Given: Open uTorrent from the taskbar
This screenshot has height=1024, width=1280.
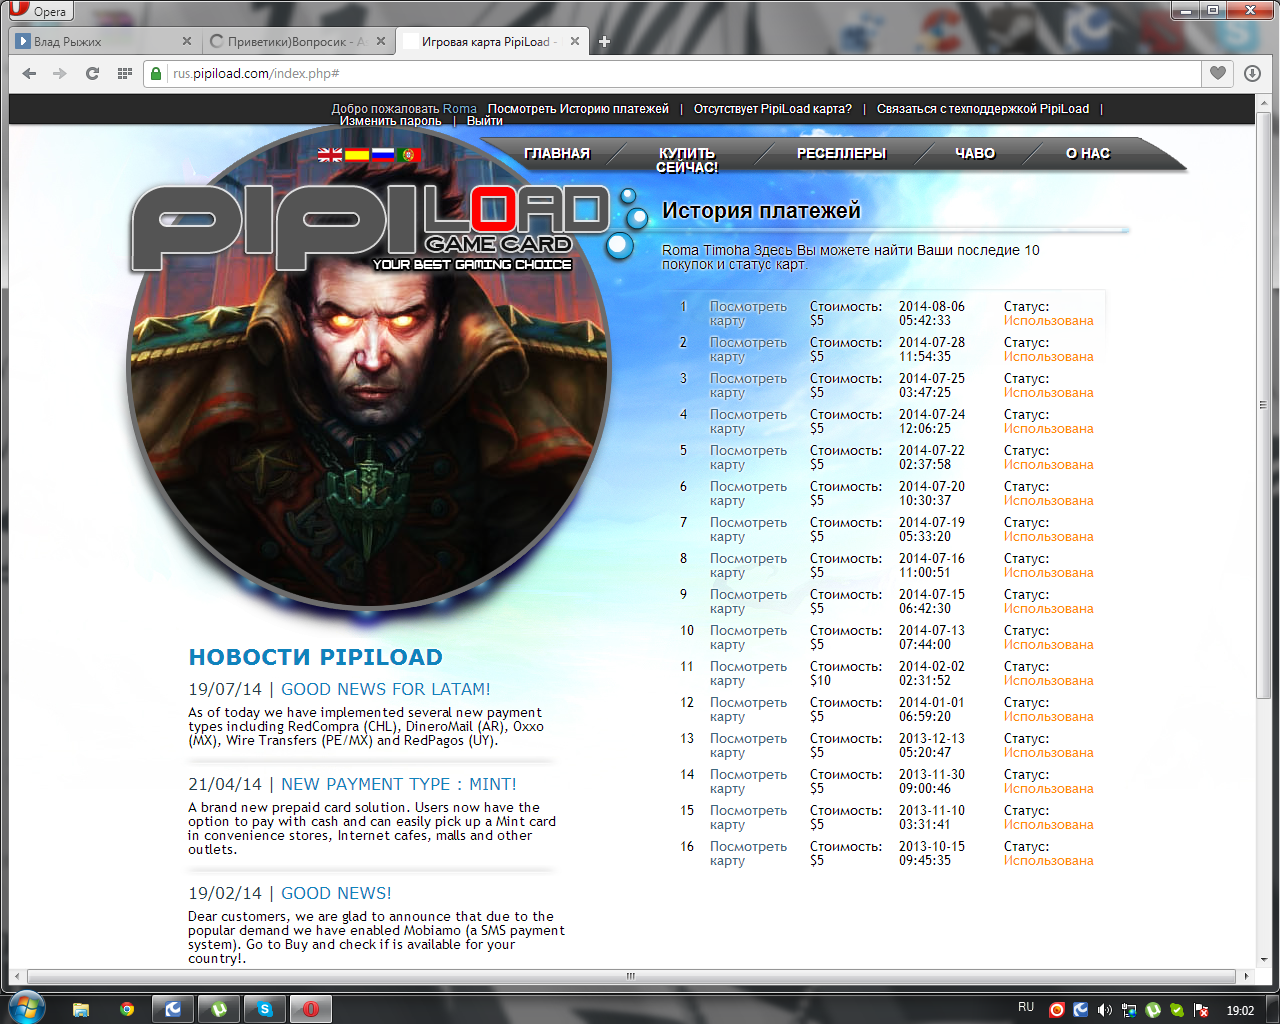Looking at the screenshot, I should 219,1009.
